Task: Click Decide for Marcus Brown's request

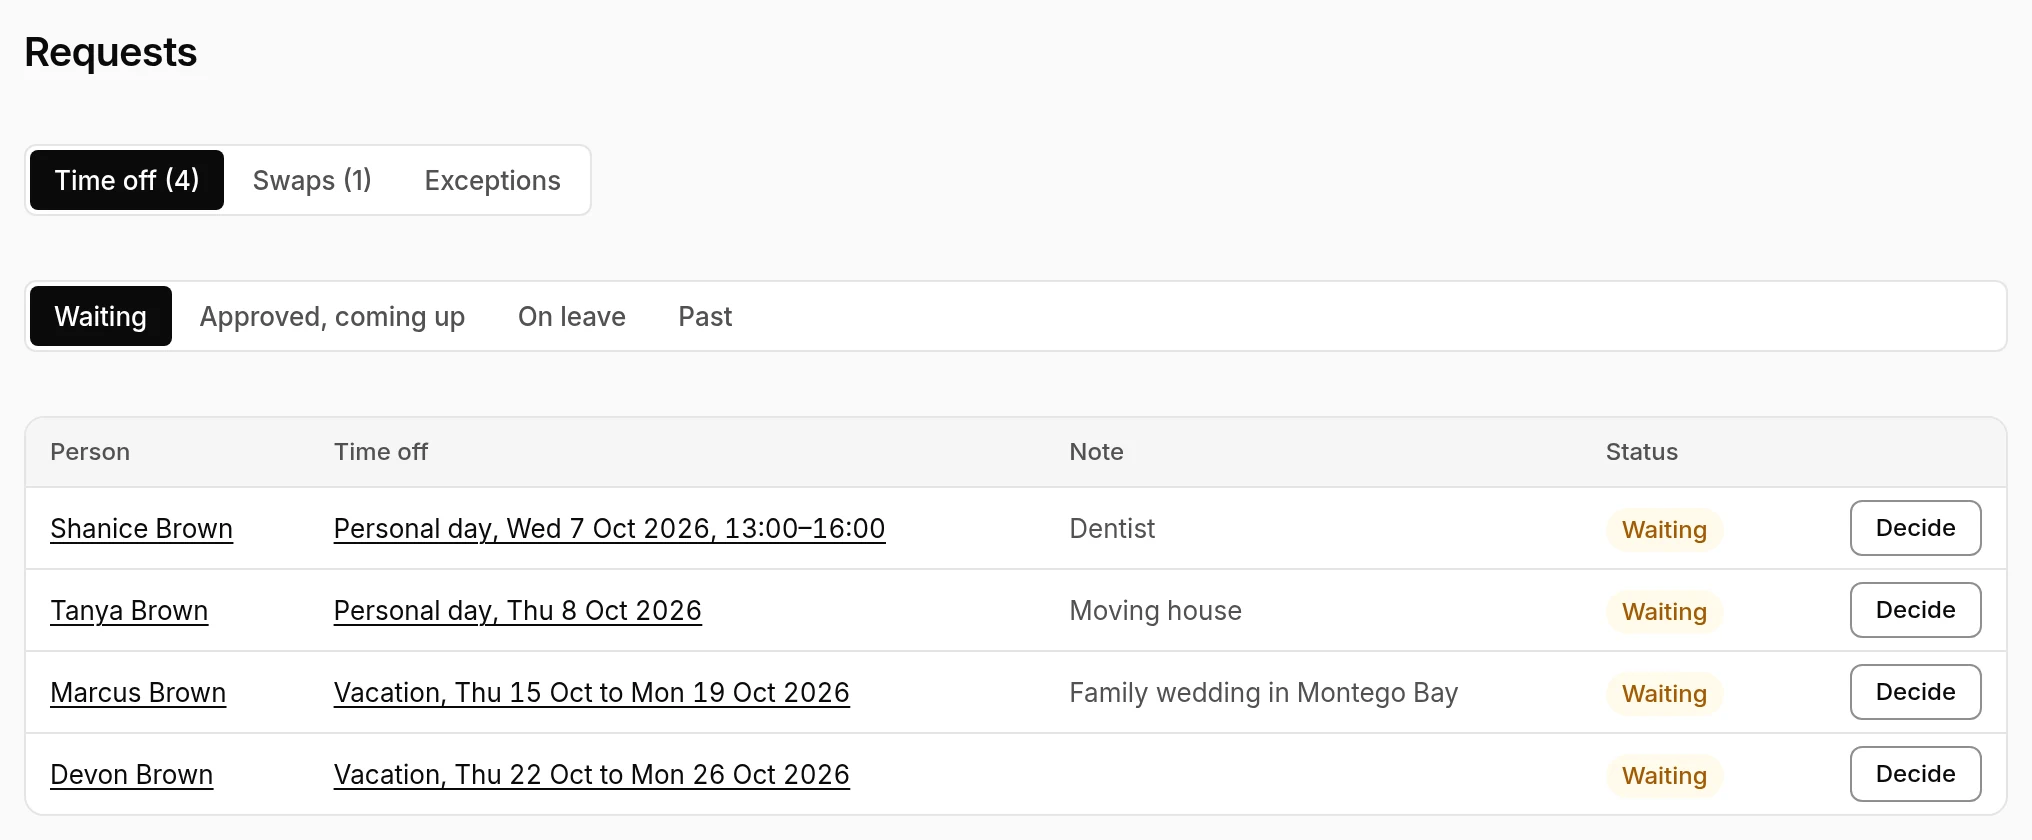Action: point(1915,692)
